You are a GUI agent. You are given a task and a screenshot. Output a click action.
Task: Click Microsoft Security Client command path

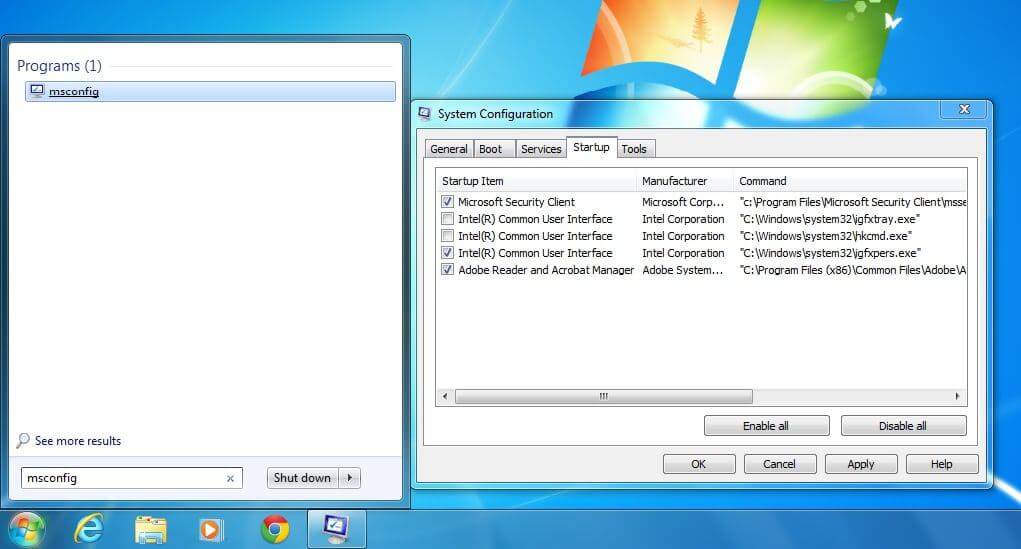click(852, 202)
